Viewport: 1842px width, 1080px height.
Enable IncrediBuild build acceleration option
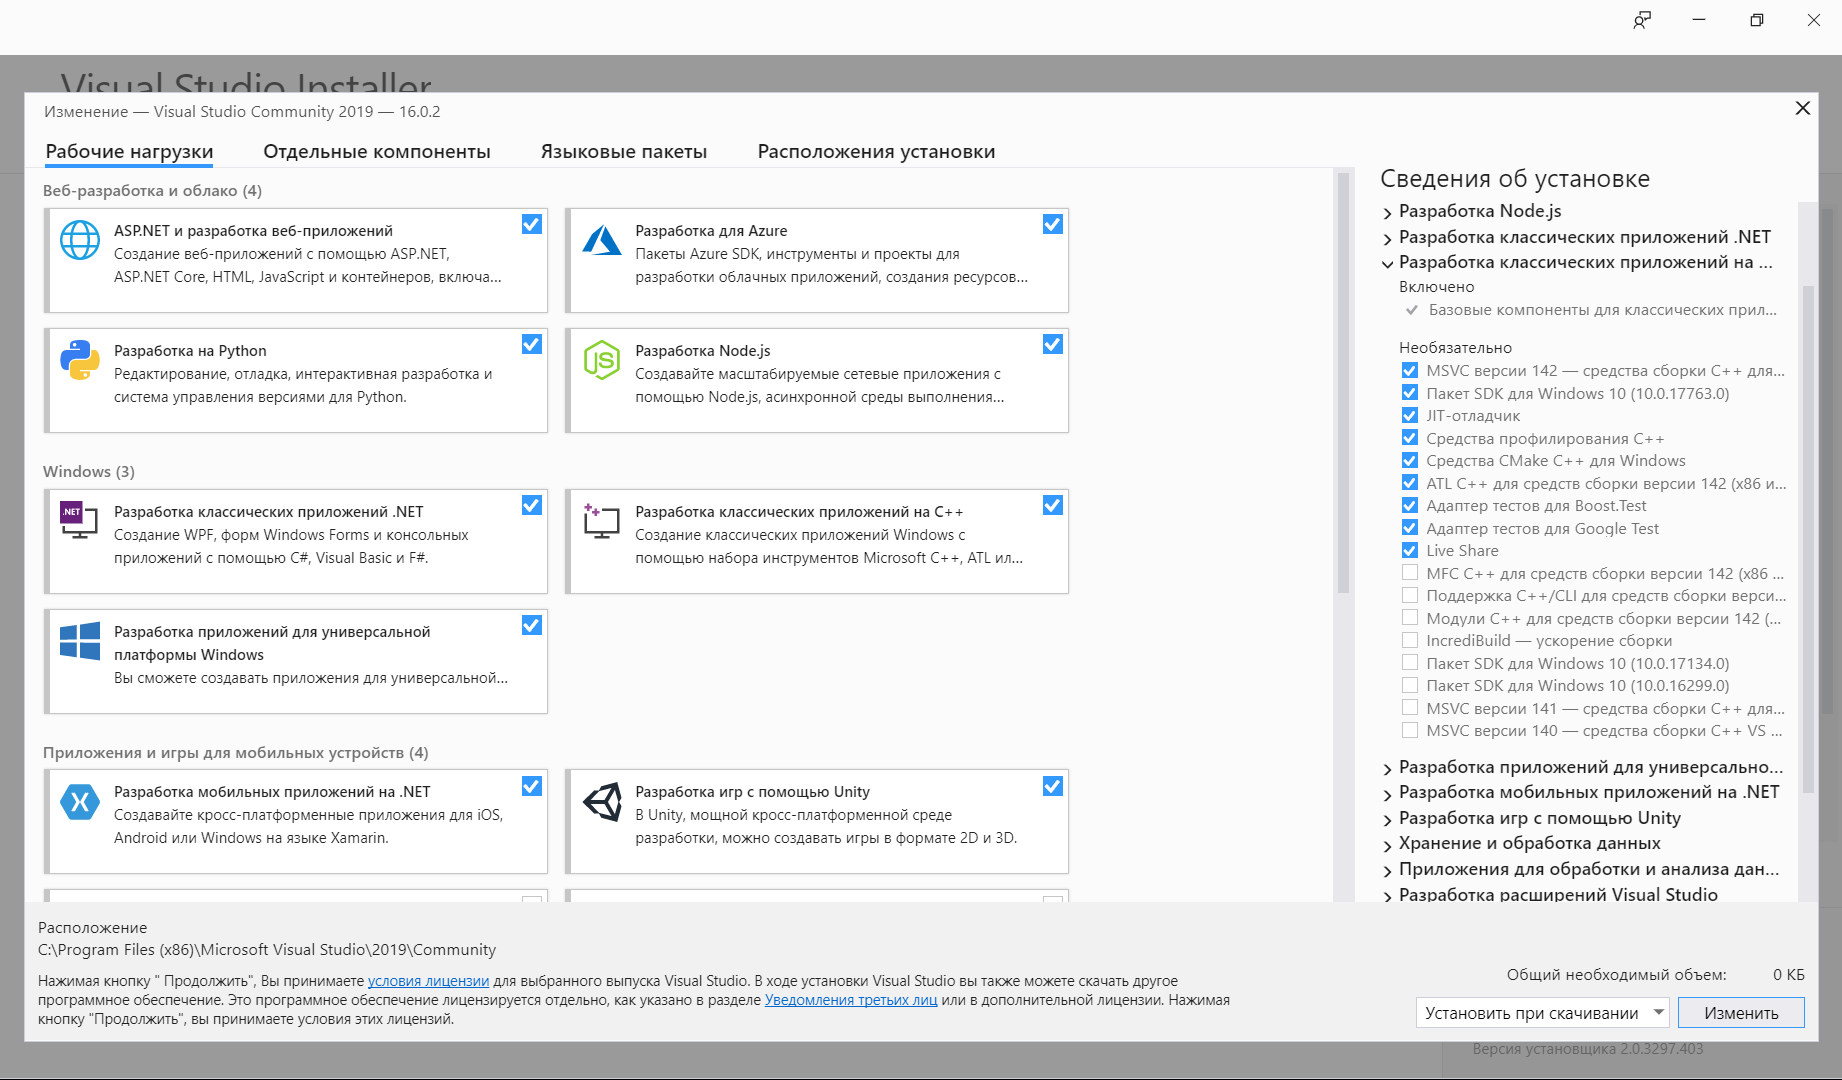coord(1410,640)
